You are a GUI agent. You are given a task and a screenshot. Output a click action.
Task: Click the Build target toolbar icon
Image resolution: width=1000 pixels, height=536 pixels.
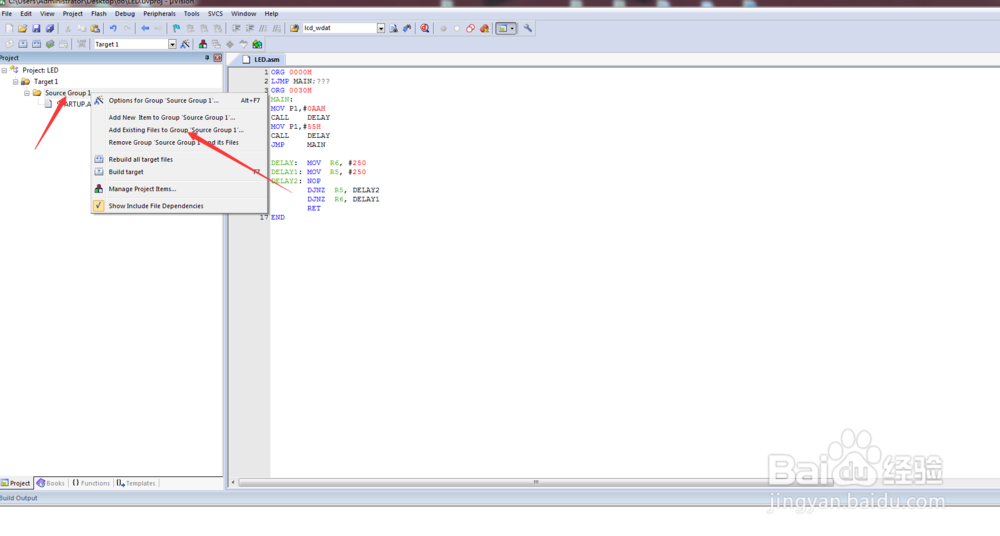tap(23, 44)
